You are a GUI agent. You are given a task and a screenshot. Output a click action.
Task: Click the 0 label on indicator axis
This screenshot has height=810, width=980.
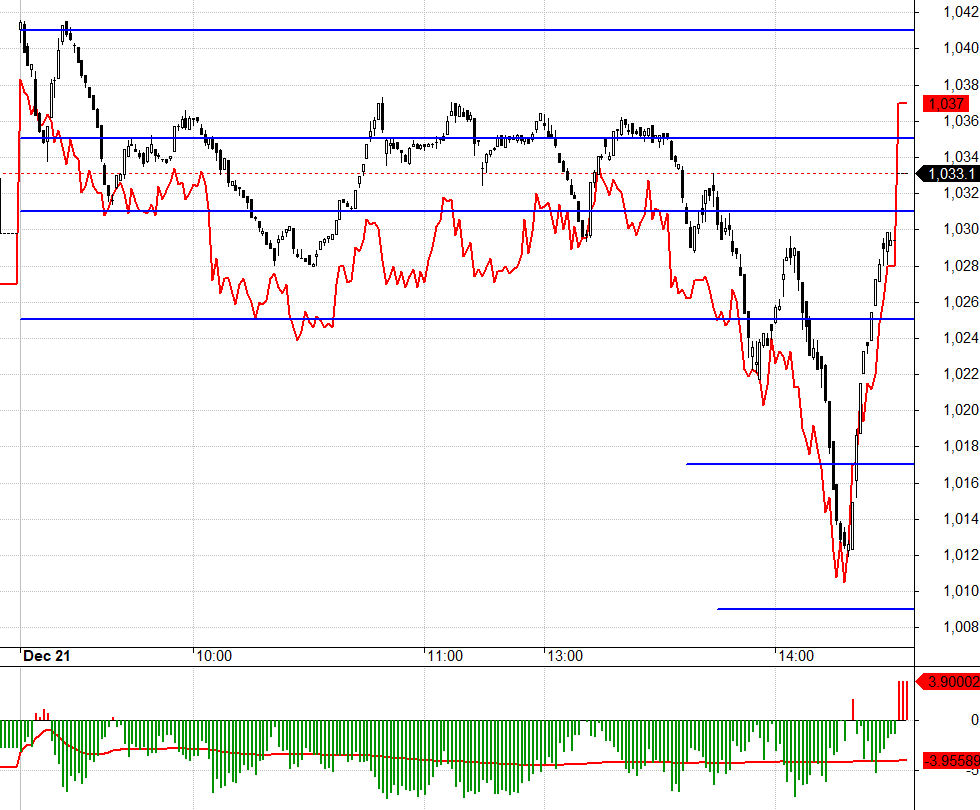[974, 720]
